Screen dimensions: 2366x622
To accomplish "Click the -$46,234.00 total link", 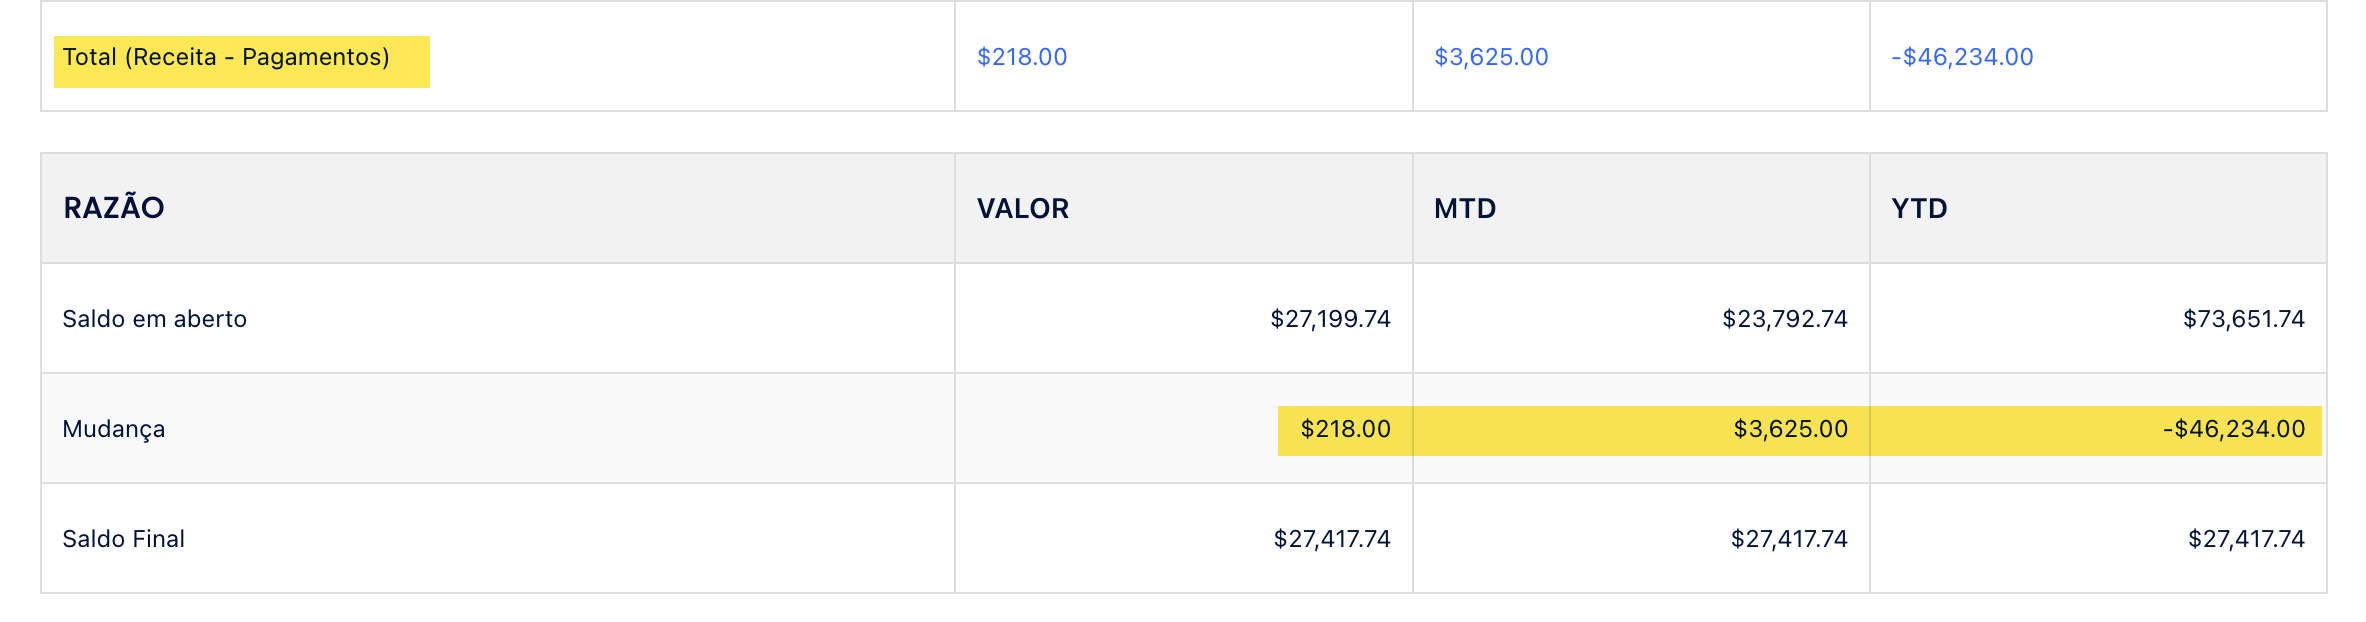I will pyautogui.click(x=1962, y=57).
